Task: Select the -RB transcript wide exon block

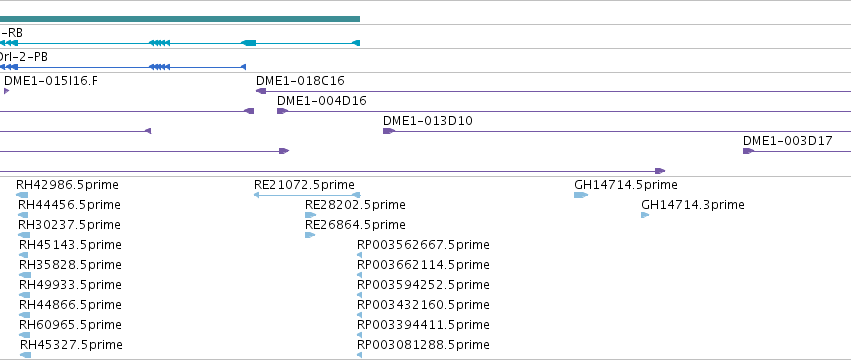Action: click(249, 43)
